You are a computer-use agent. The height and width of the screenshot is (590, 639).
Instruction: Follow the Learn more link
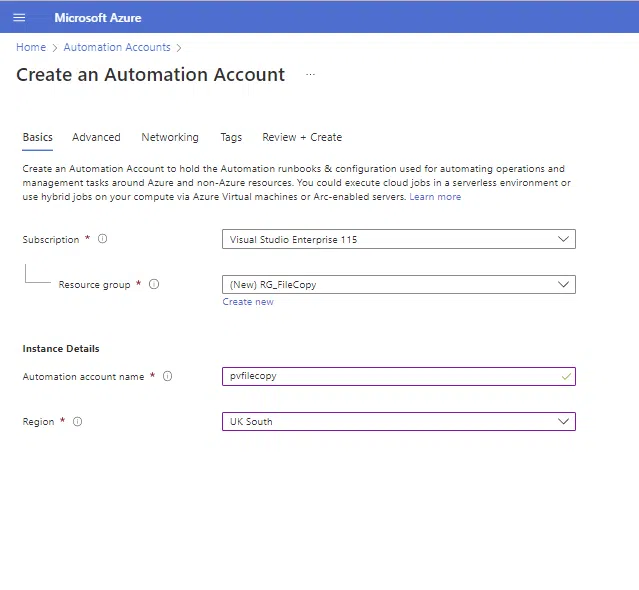(x=435, y=197)
